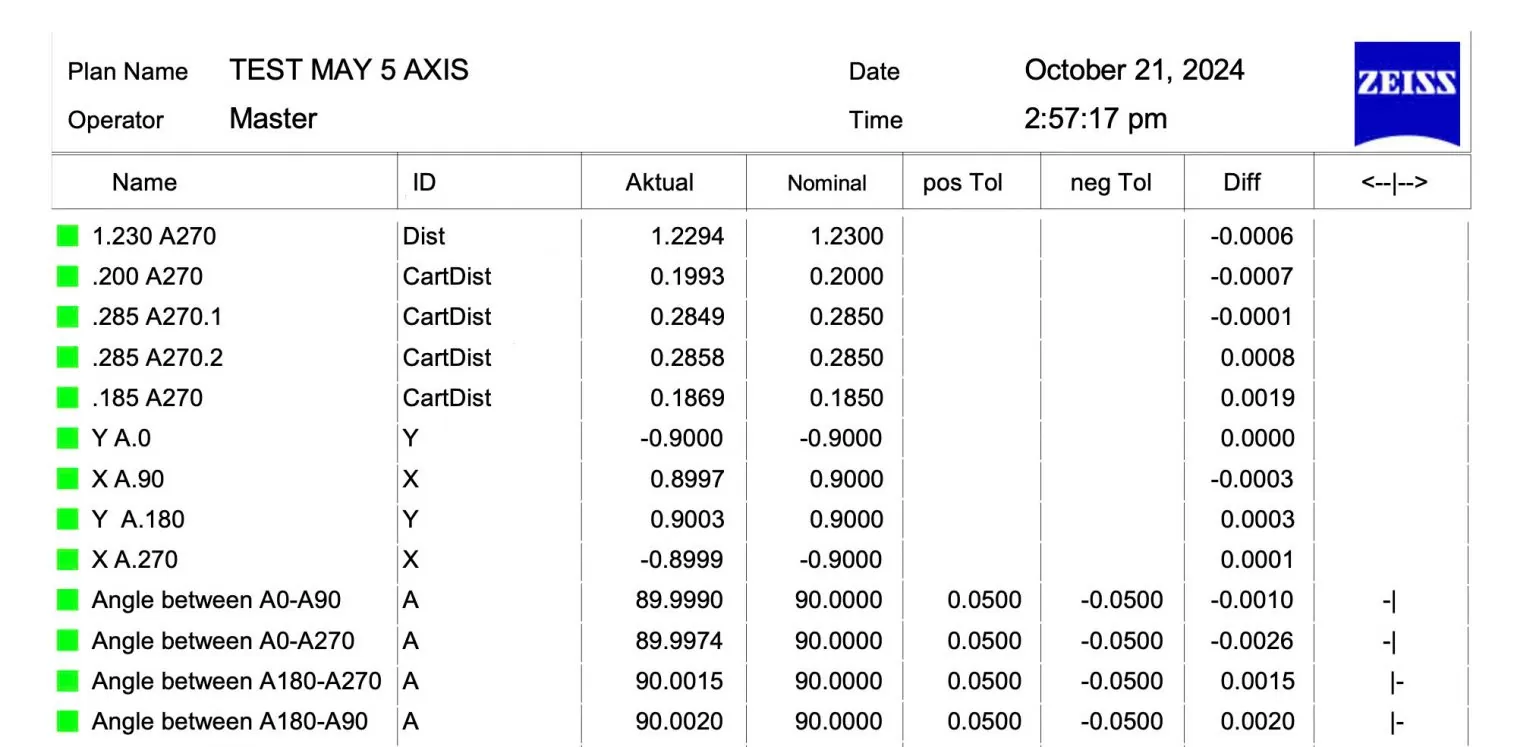Click the Diff column header
The image size is (1536, 747).
tap(1242, 182)
